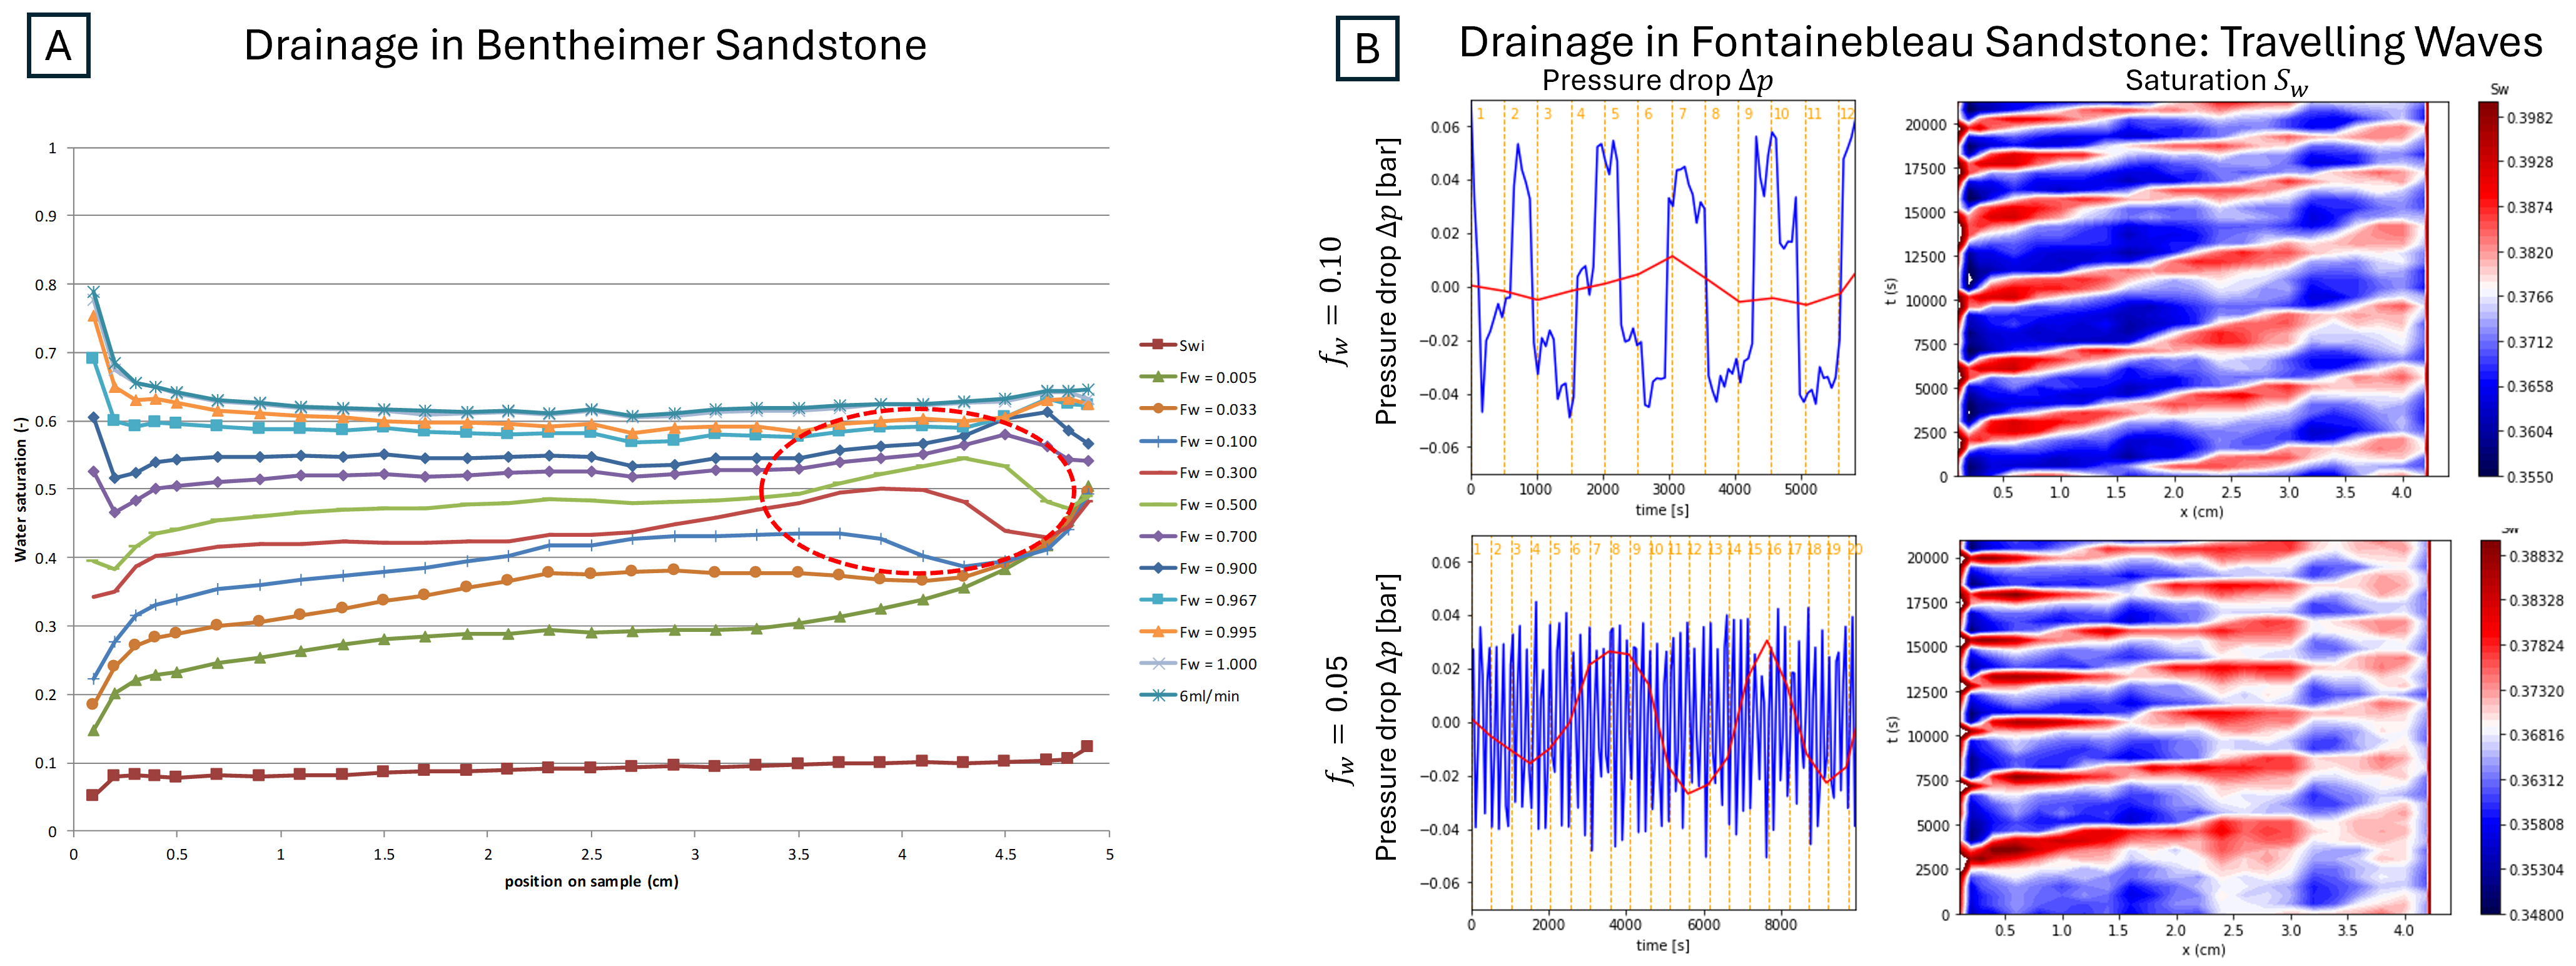This screenshot has width=2576, height=966.
Task: Click the Fw = 0.005 legend marker
Action: point(1158,377)
